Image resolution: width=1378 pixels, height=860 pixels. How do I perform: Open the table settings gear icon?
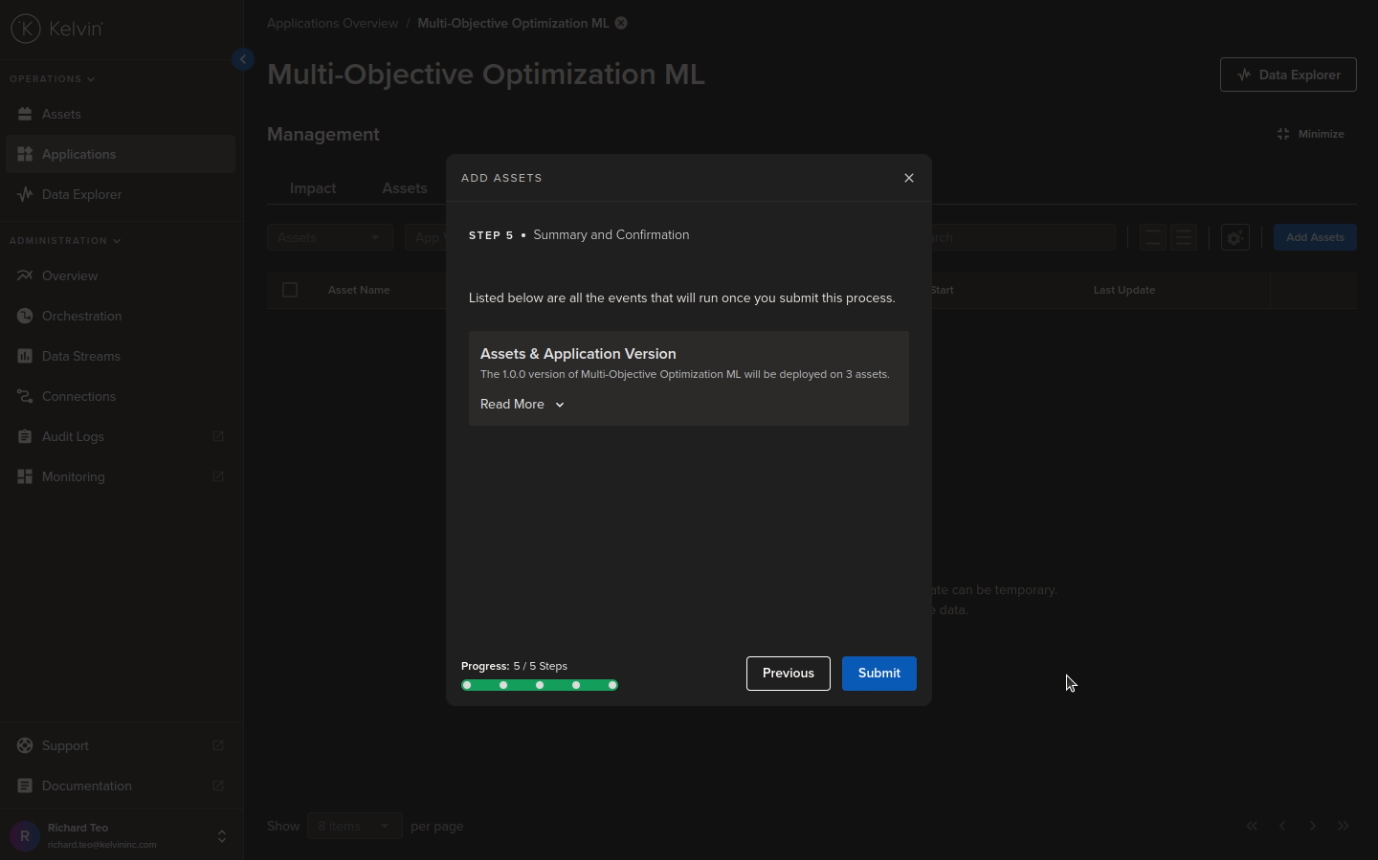click(1234, 237)
